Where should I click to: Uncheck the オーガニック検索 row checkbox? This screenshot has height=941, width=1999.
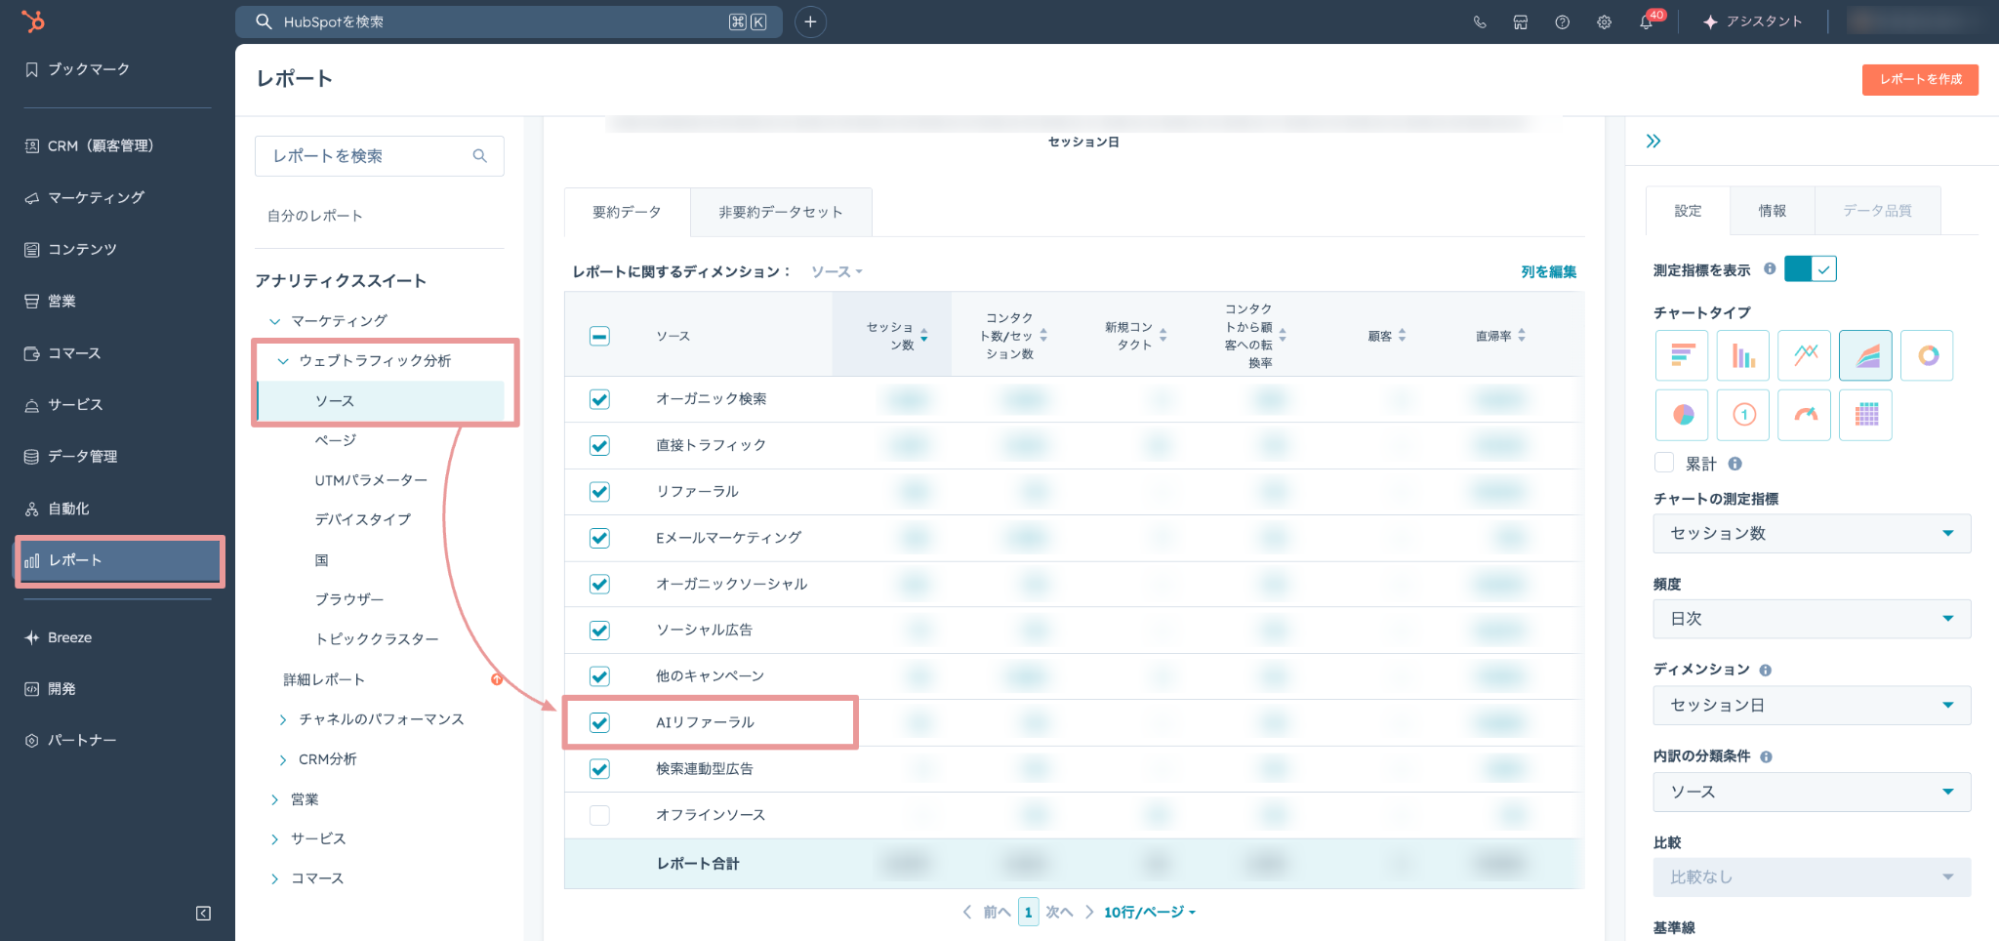pyautogui.click(x=599, y=399)
